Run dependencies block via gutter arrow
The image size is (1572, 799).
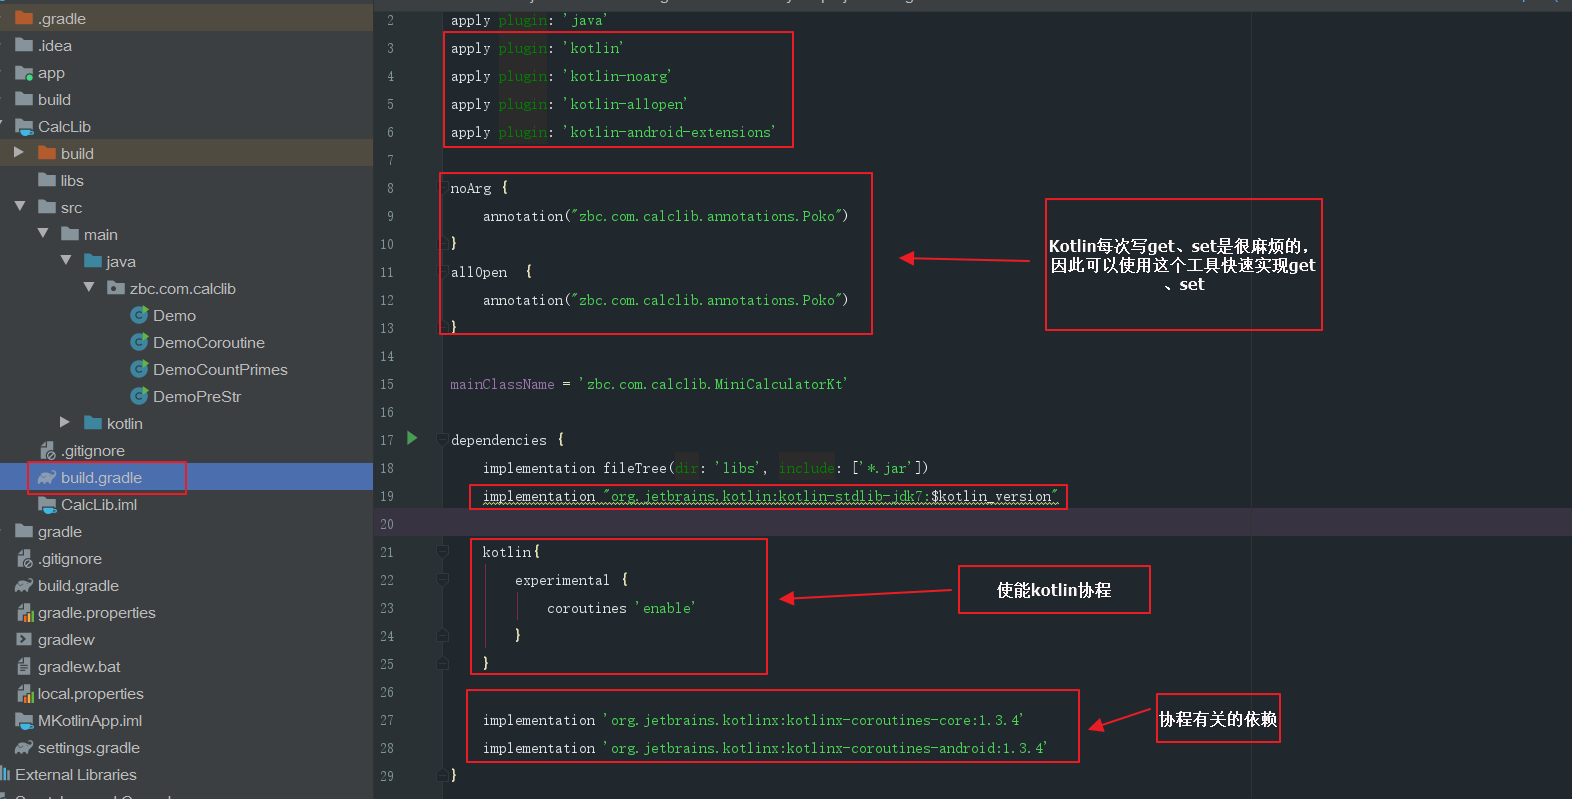coord(412,438)
